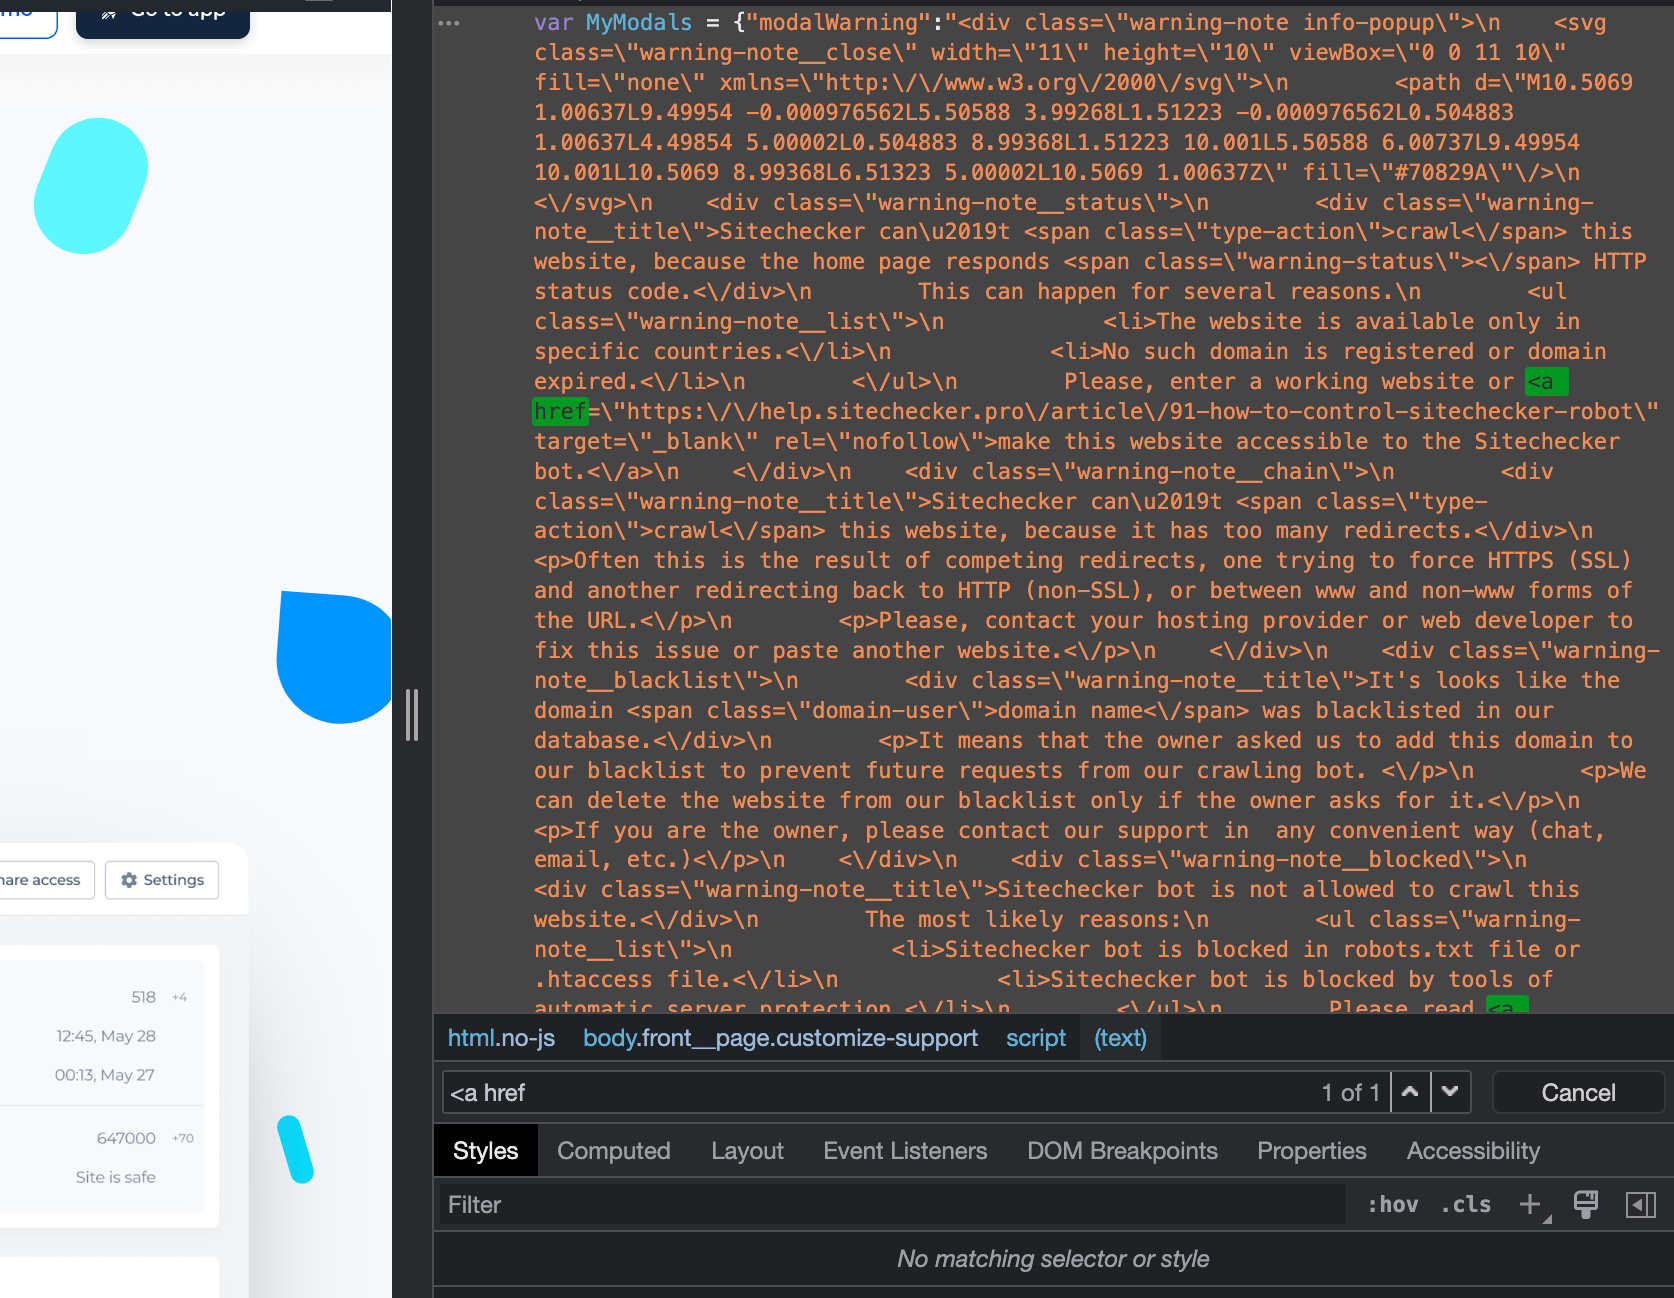Click the highlighted '<a' search match
This screenshot has width=1674, height=1298.
1547,382
